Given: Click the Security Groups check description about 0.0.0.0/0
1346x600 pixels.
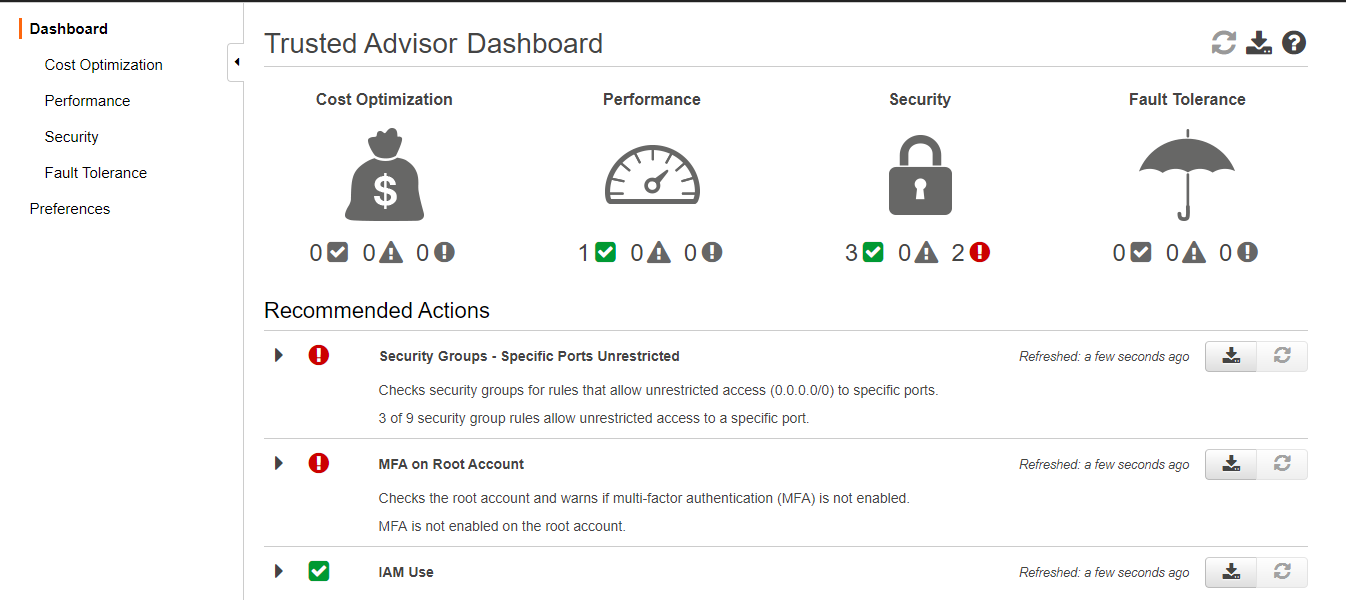Looking at the screenshot, I should [x=659, y=390].
